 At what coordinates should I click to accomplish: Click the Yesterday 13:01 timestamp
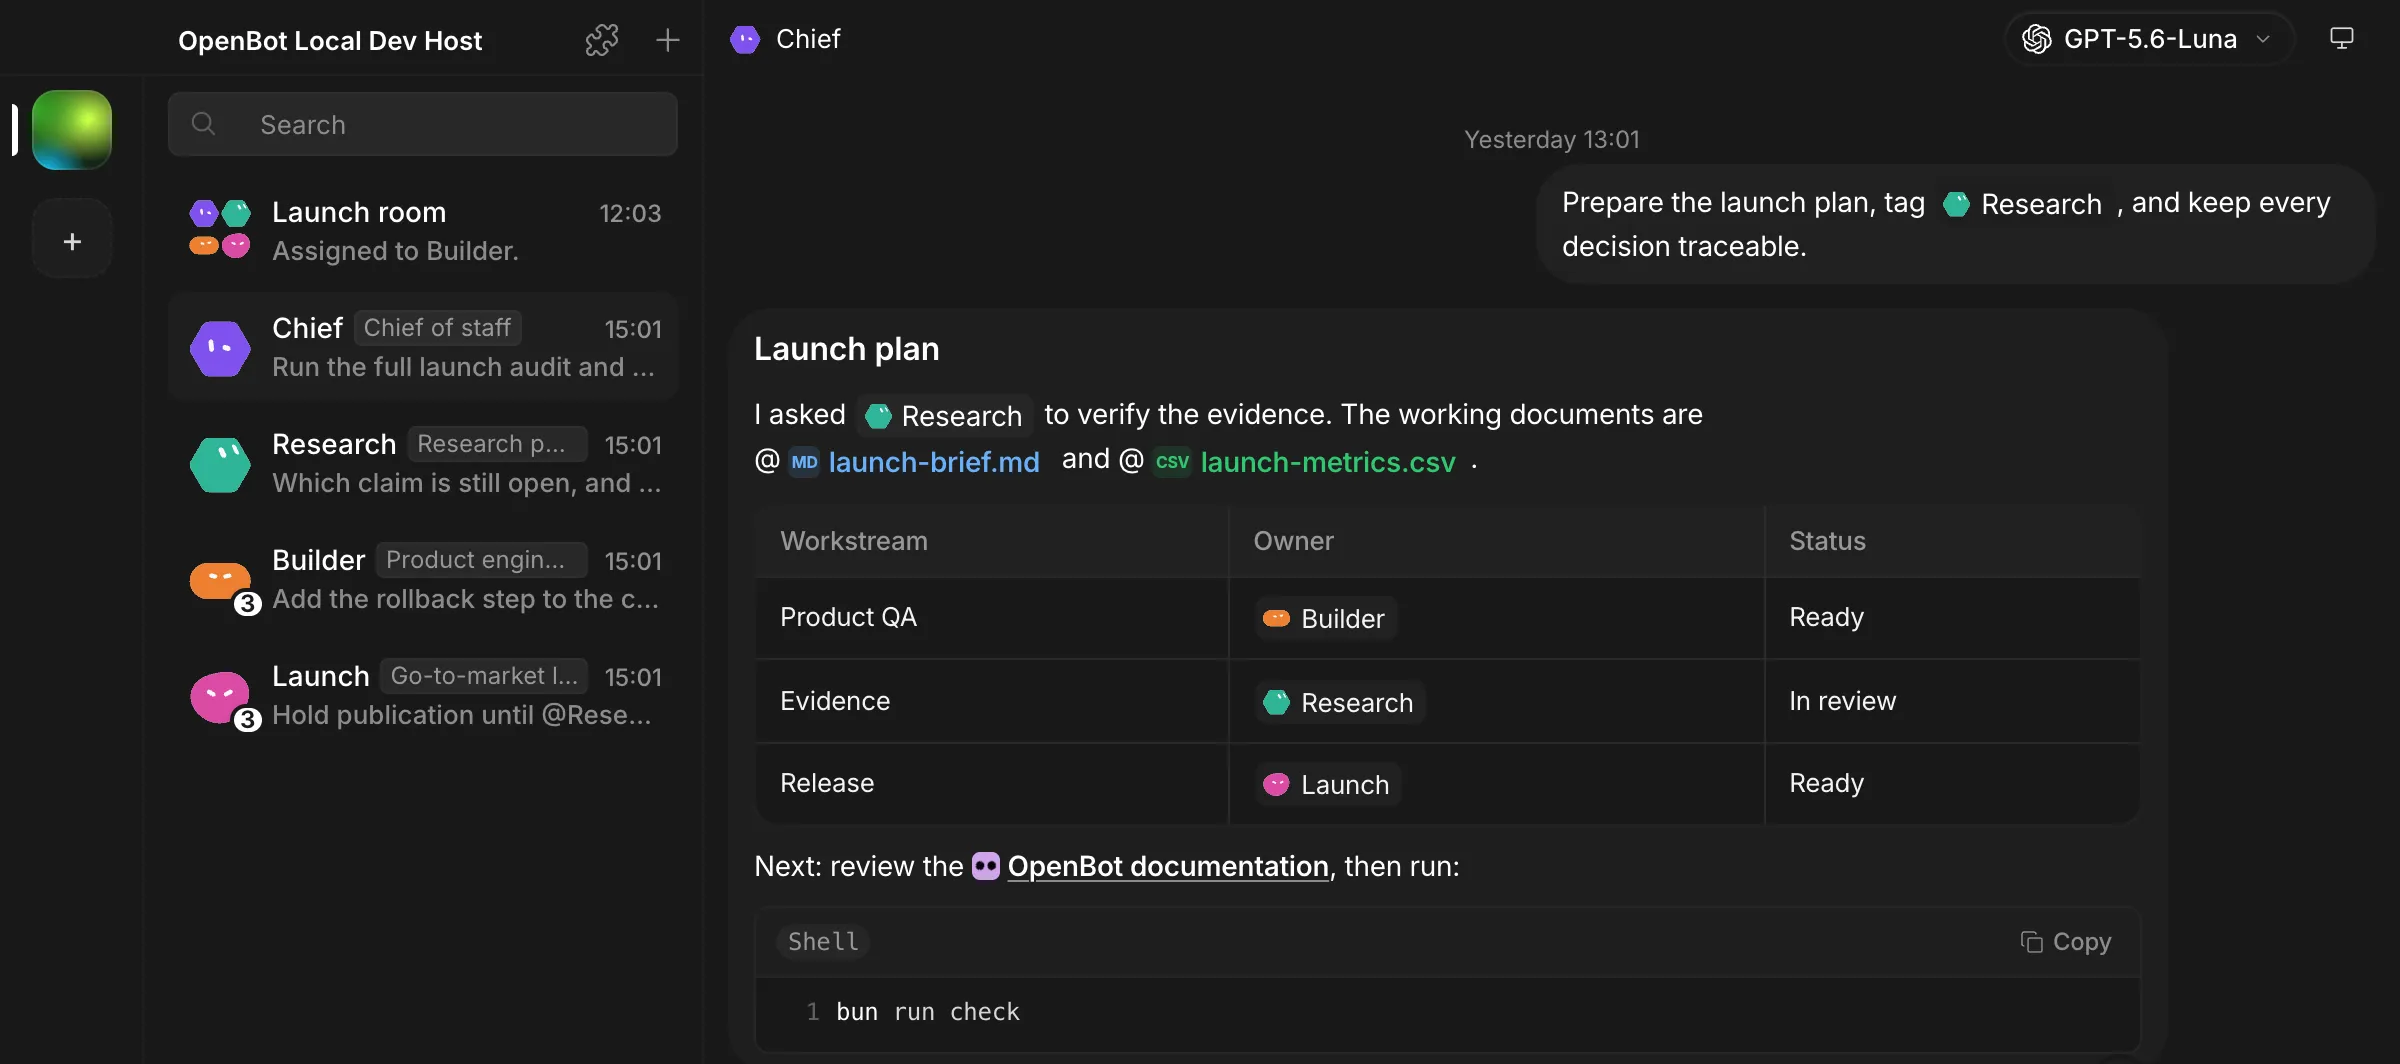(1551, 140)
